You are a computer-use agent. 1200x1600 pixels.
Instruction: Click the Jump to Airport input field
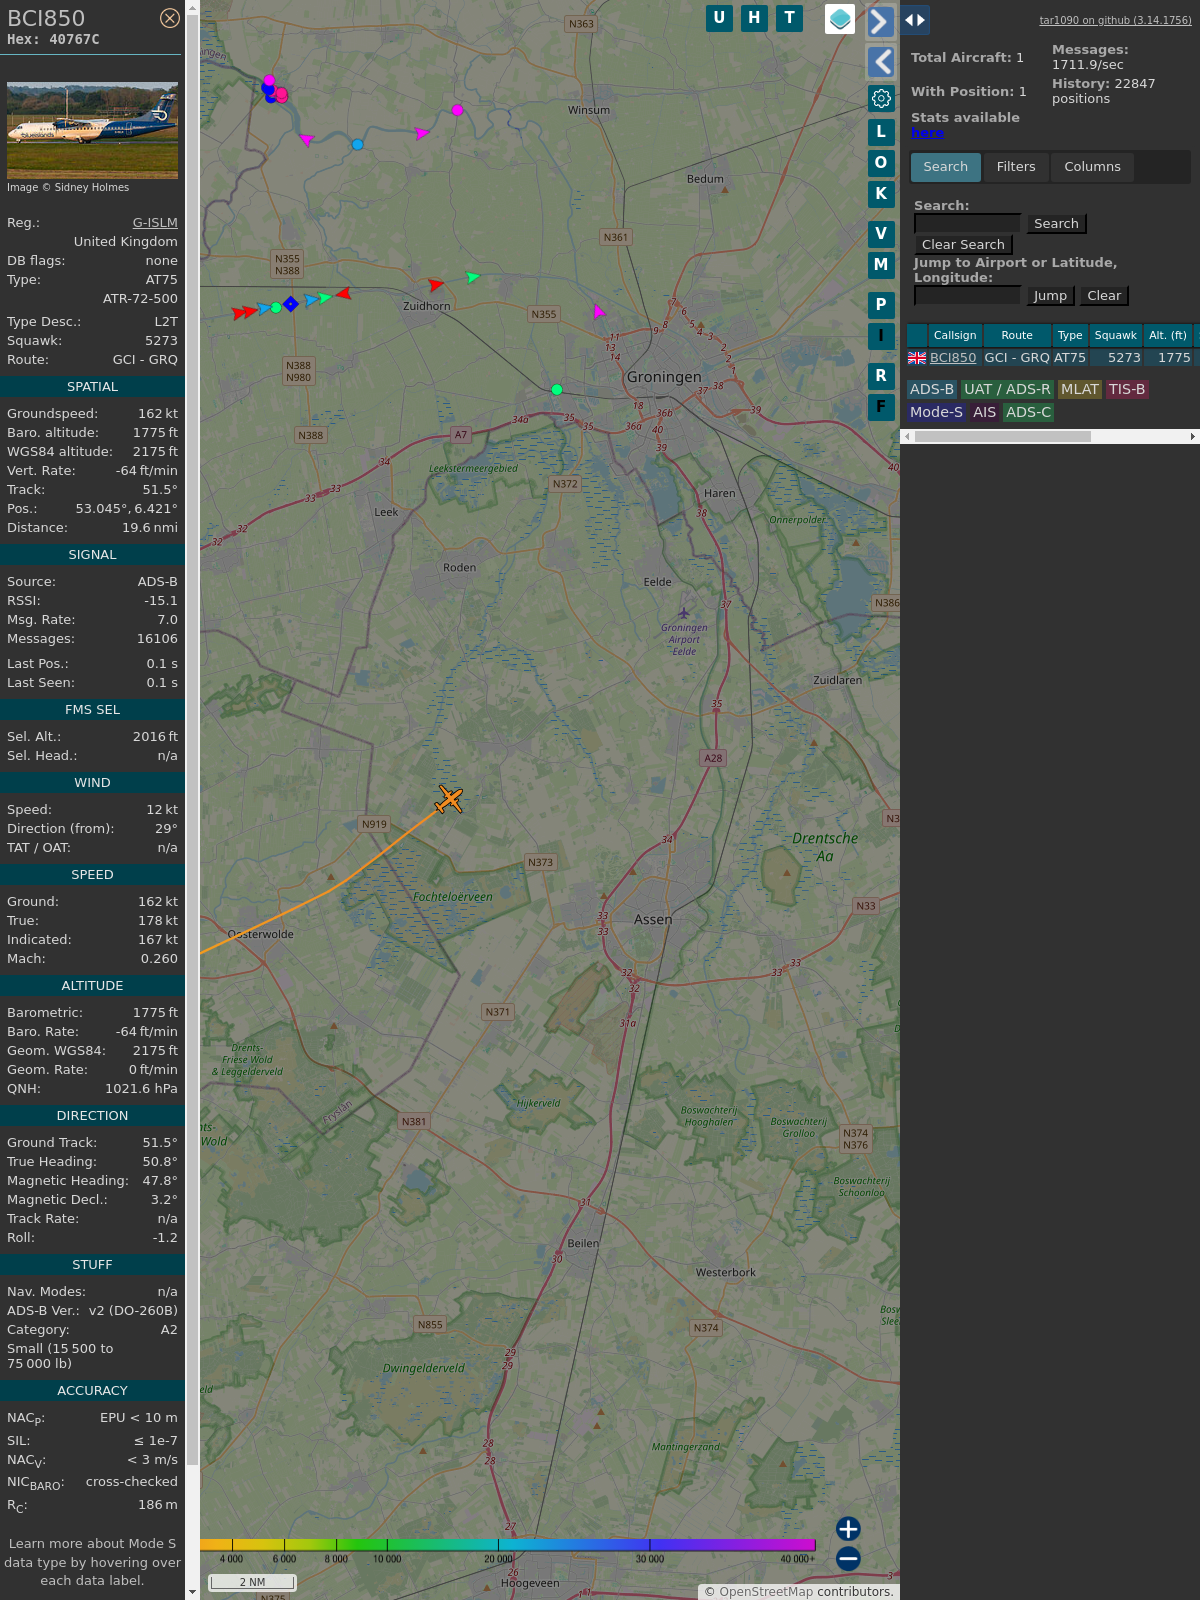point(967,295)
